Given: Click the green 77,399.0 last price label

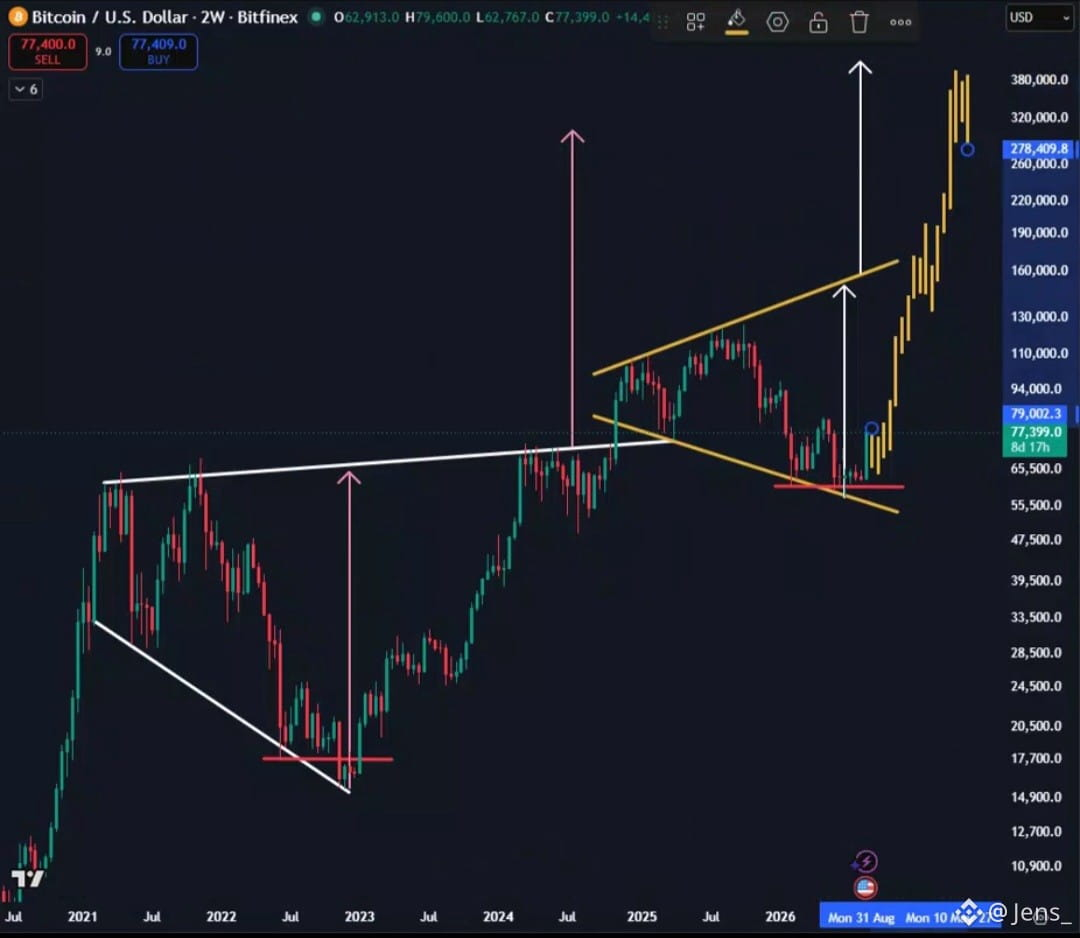Looking at the screenshot, I should (1035, 432).
